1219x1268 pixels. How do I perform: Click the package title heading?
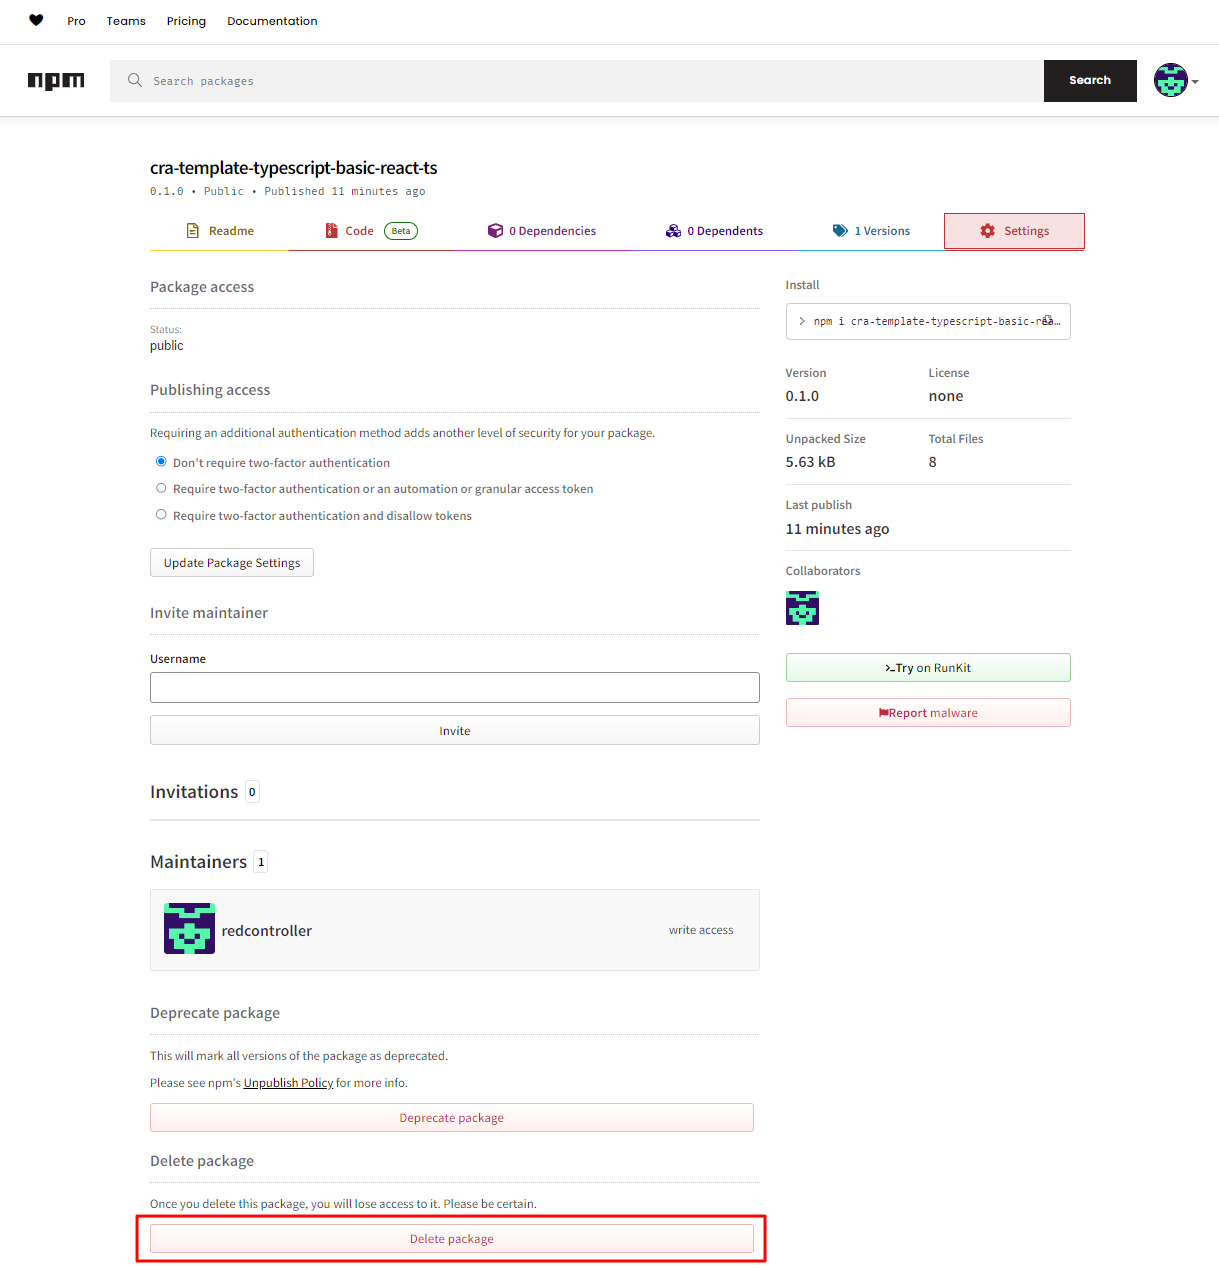tap(294, 168)
